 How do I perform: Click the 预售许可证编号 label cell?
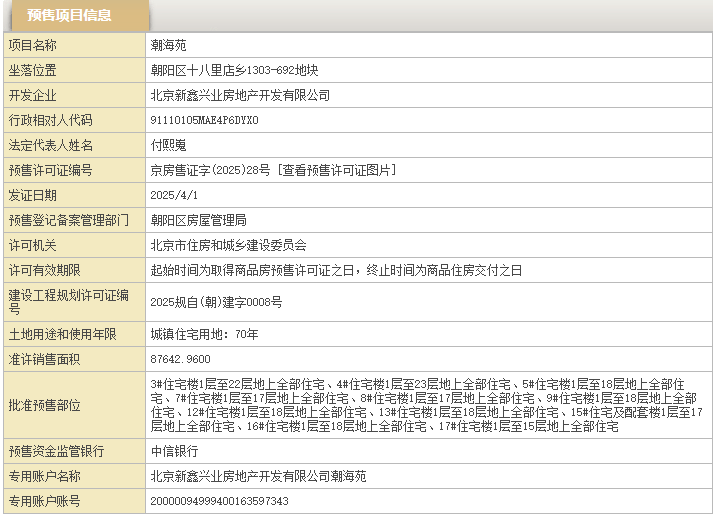click(x=50, y=170)
